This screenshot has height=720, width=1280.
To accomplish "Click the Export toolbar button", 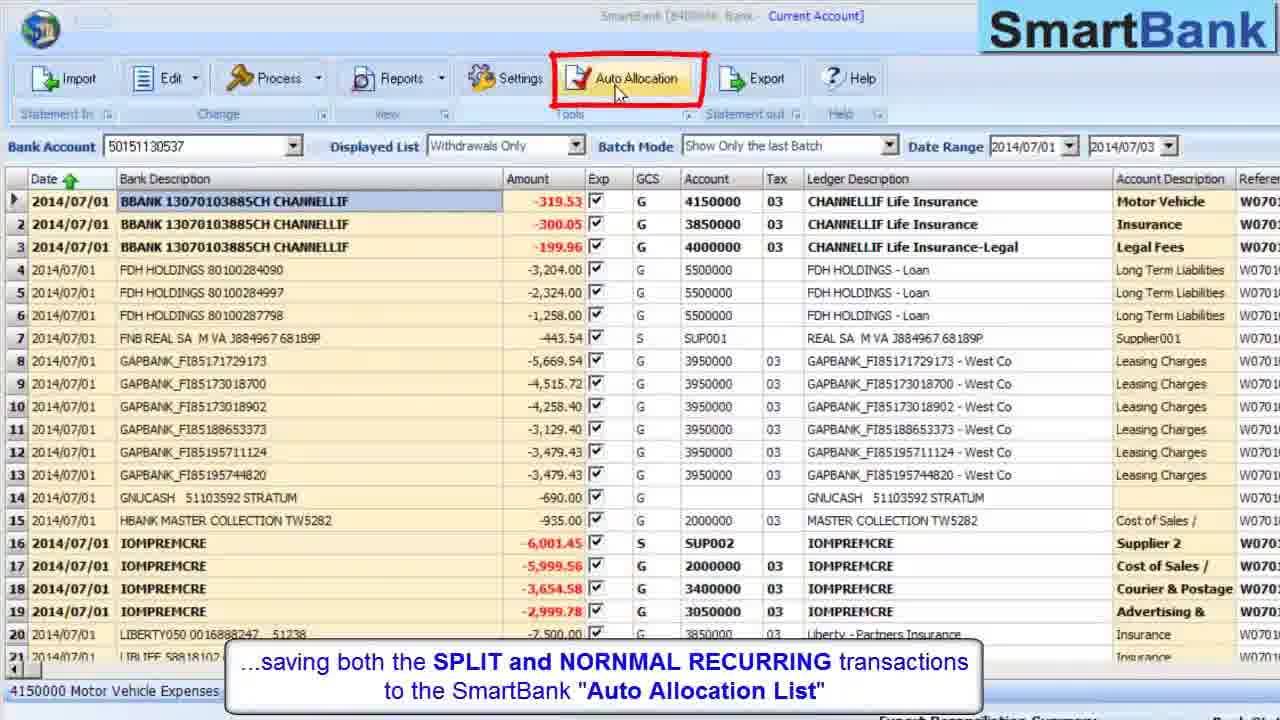I will [x=753, y=78].
